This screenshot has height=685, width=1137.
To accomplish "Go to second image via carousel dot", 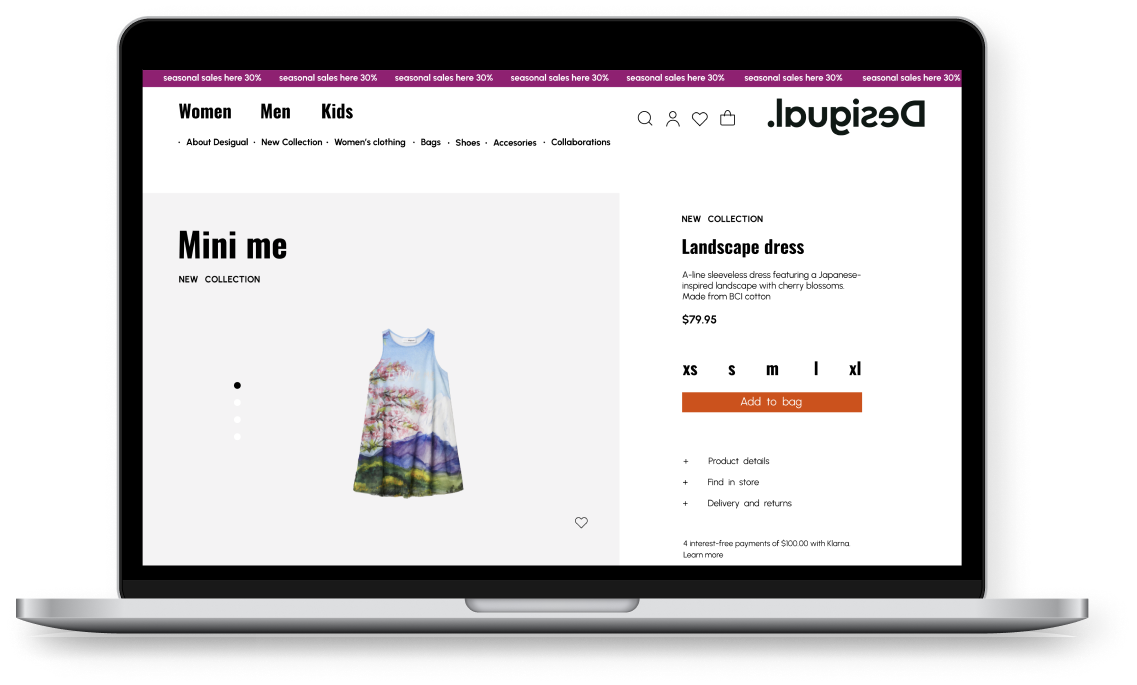I will [x=237, y=403].
